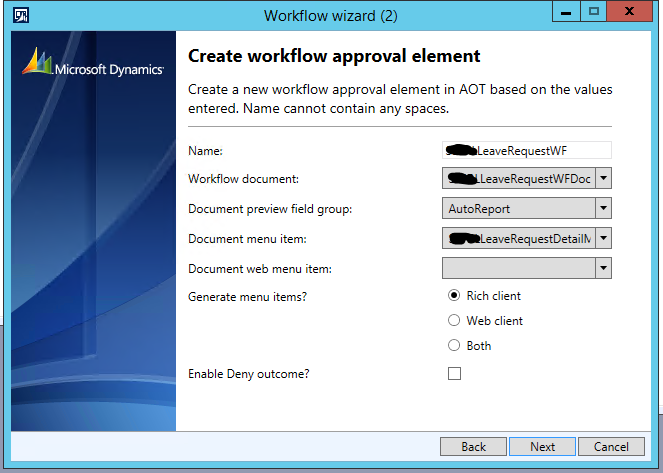Proceed with the Next button
The image size is (663, 473).
click(x=542, y=447)
